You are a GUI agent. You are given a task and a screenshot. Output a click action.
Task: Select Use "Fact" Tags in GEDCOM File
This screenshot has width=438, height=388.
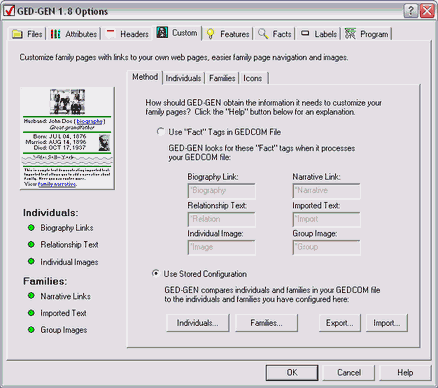coord(219,132)
